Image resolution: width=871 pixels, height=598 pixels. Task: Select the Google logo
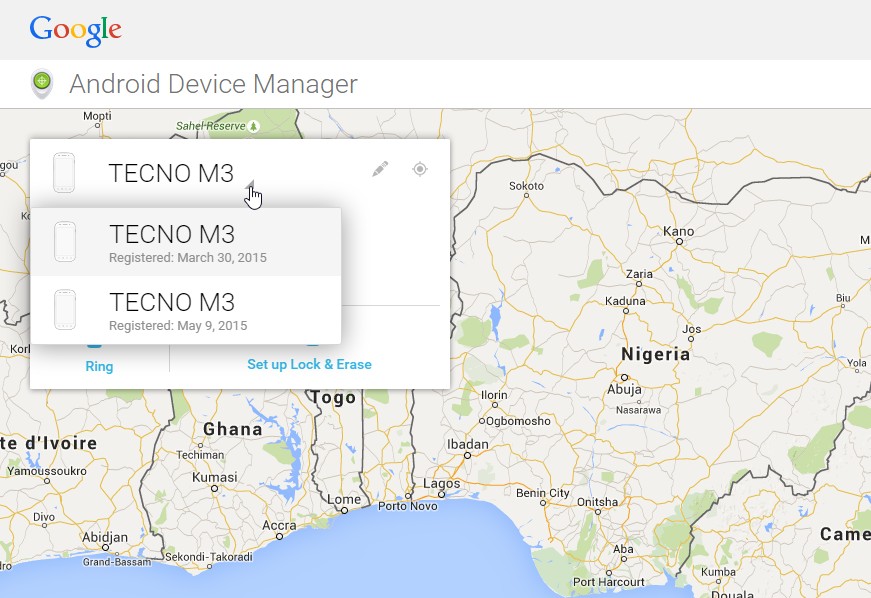click(76, 31)
